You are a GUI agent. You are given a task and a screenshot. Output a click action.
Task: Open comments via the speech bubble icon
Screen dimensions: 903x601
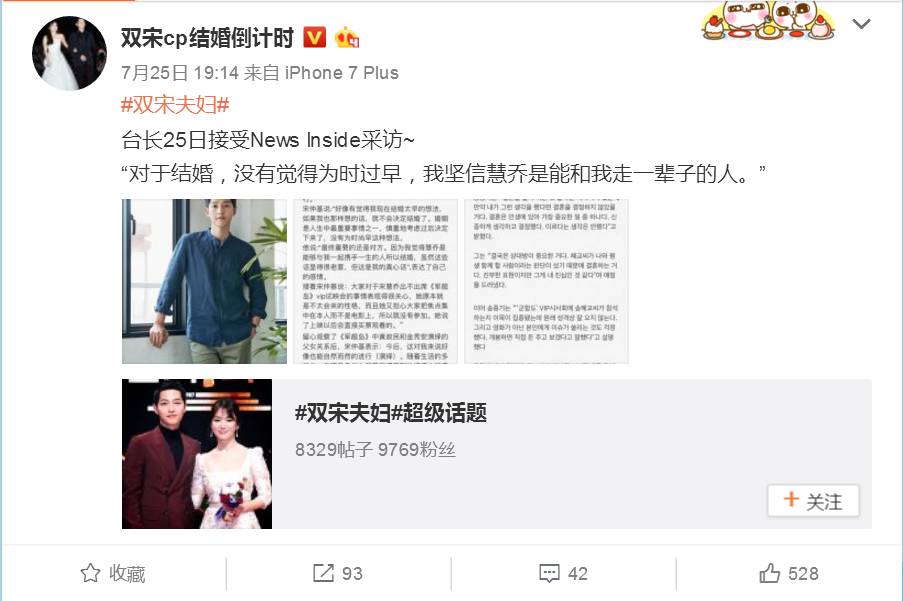point(549,573)
